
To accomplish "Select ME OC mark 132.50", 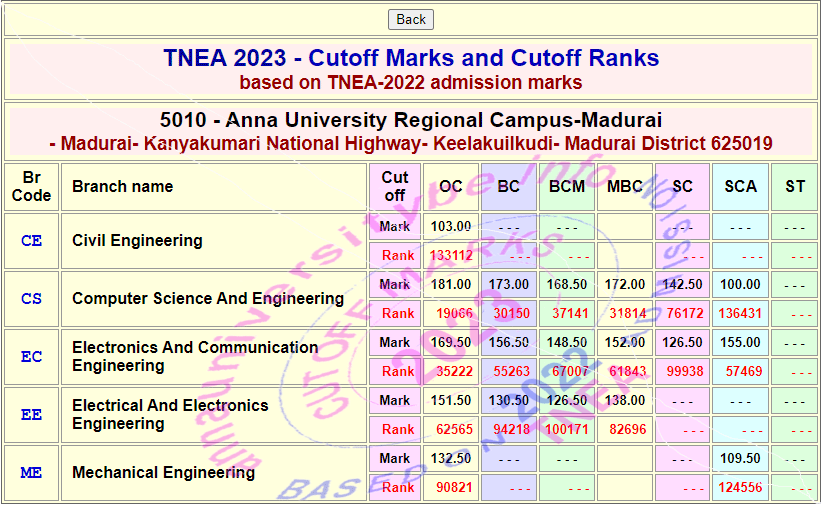I will coord(451,459).
